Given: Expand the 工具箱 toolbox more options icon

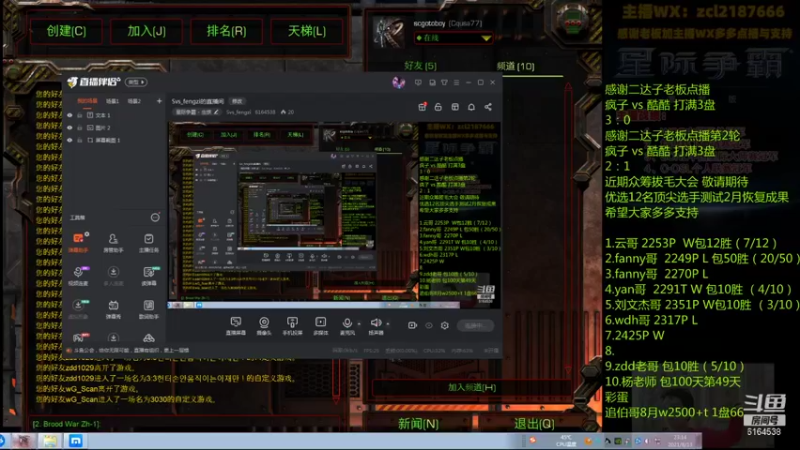Looking at the screenshot, I should pos(155,218).
